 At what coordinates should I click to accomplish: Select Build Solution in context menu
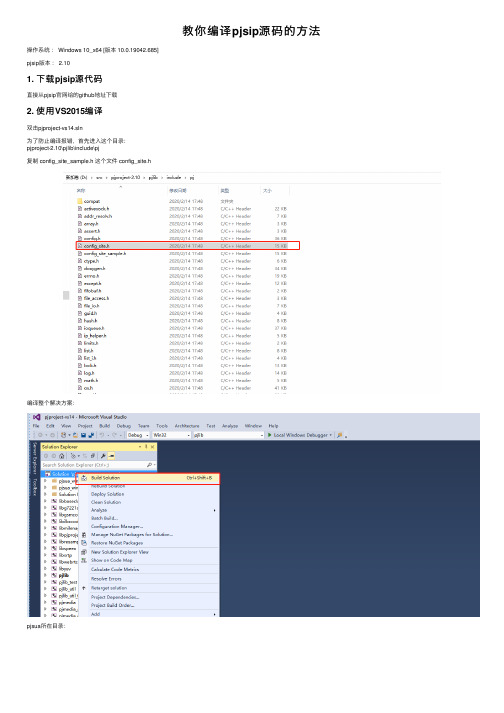149,478
